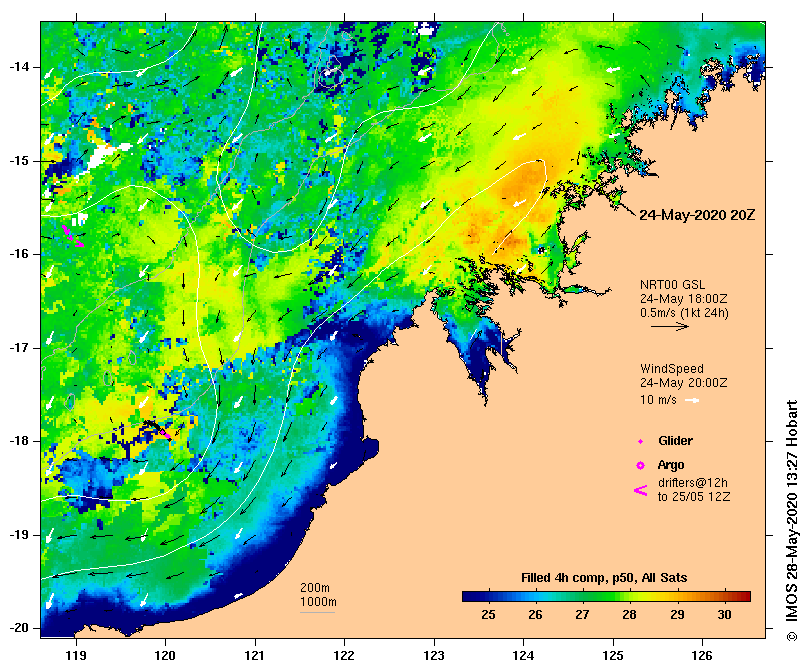Click the latitude label -19
The width and height of the screenshot is (809, 672).
[20, 535]
